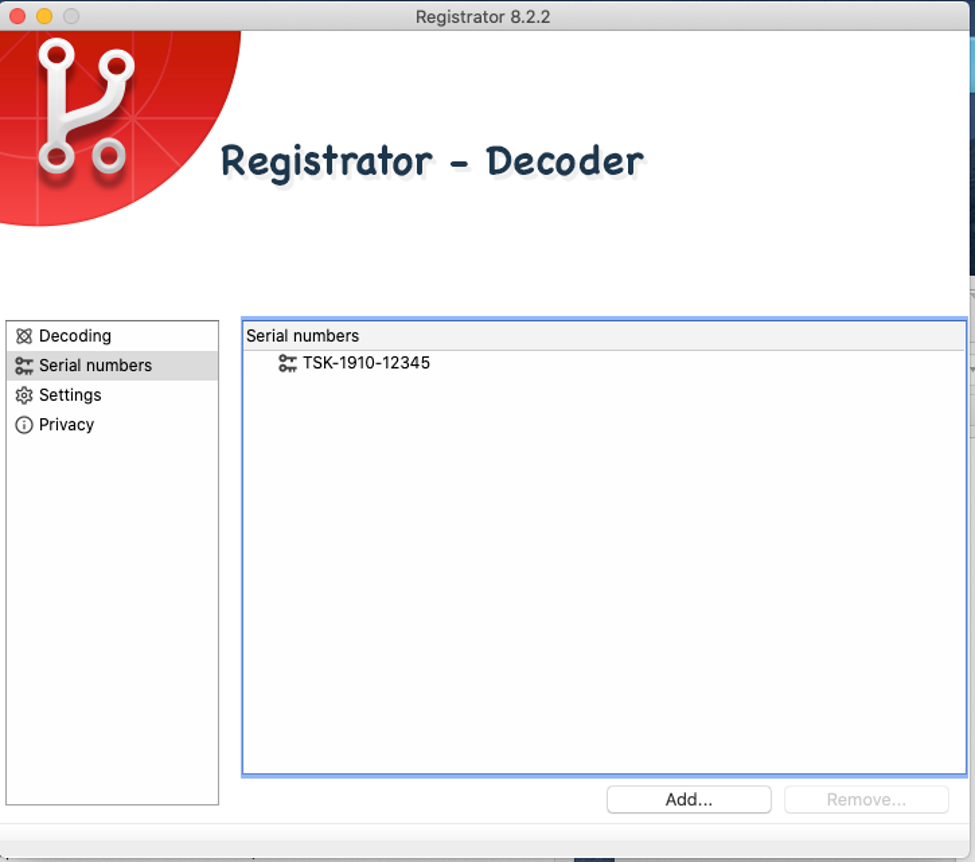Screen dimensions: 977x862
Task: Click the info icon beside Privacy
Action: pyautogui.click(x=24, y=424)
